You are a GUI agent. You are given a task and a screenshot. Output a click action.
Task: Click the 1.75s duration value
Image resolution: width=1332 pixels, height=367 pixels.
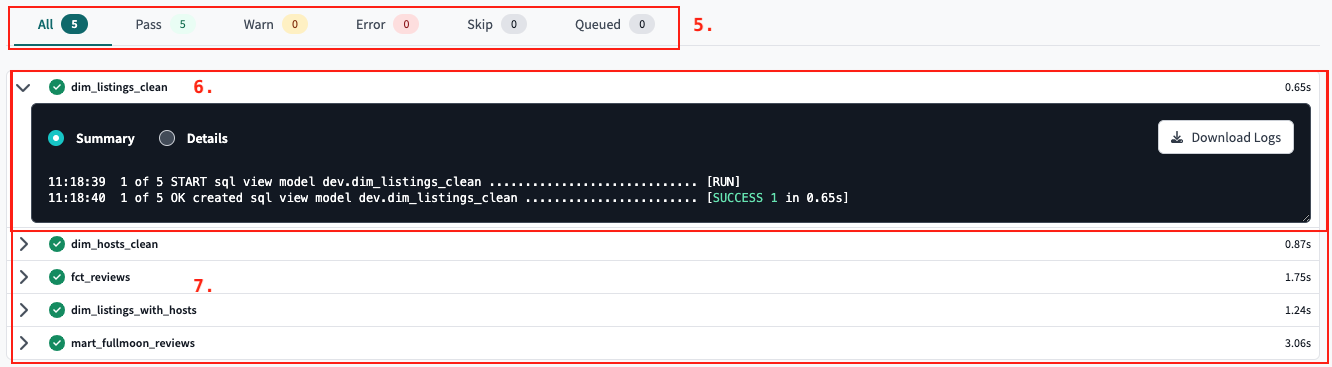(1297, 277)
